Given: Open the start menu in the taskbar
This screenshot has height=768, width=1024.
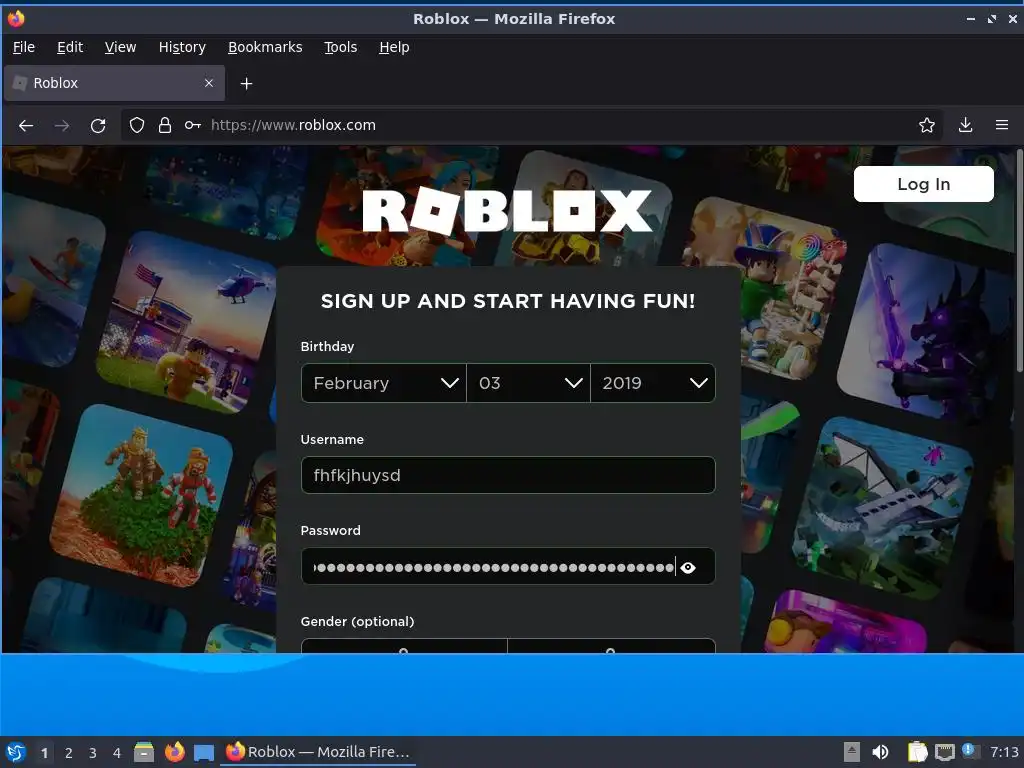Looking at the screenshot, I should tap(16, 752).
